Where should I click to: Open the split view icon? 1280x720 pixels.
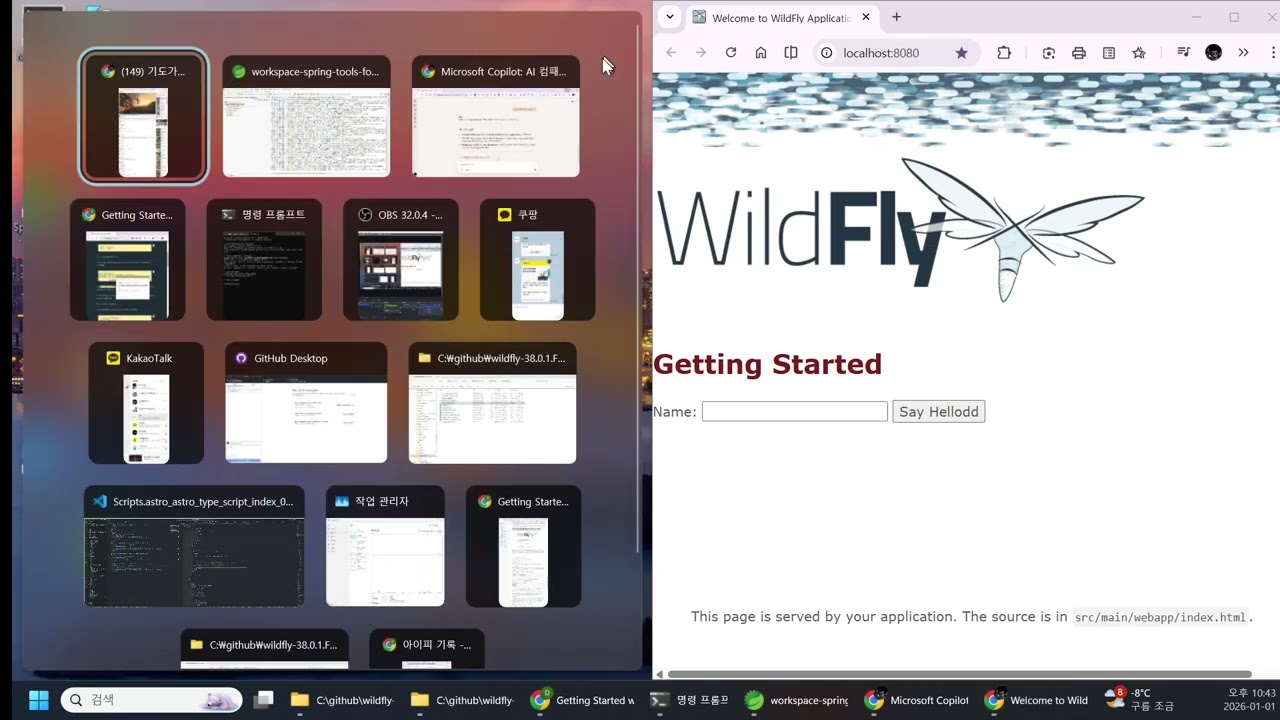coord(791,53)
